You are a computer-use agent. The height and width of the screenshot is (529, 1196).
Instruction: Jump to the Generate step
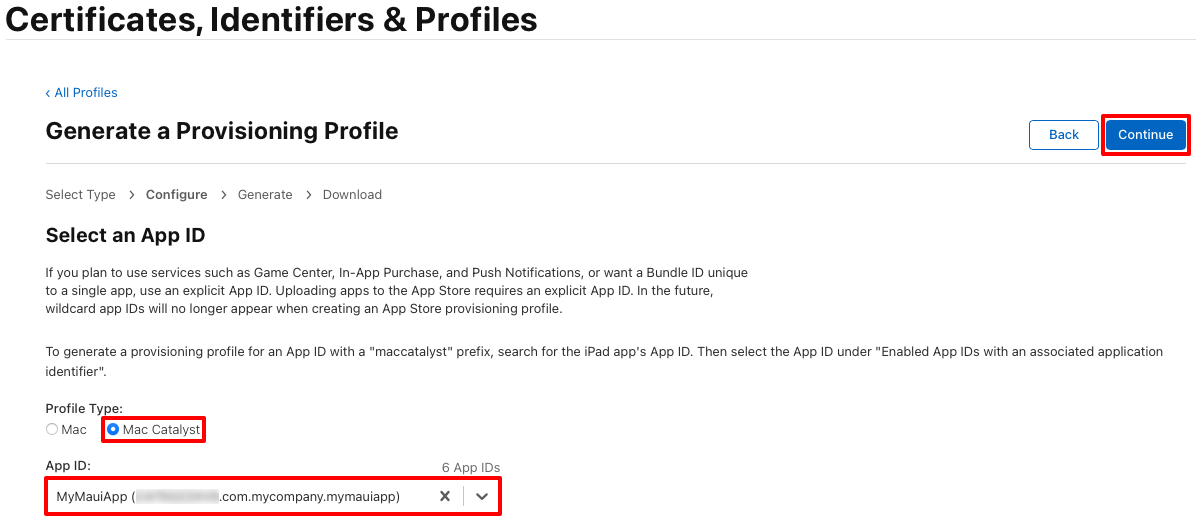tap(265, 194)
